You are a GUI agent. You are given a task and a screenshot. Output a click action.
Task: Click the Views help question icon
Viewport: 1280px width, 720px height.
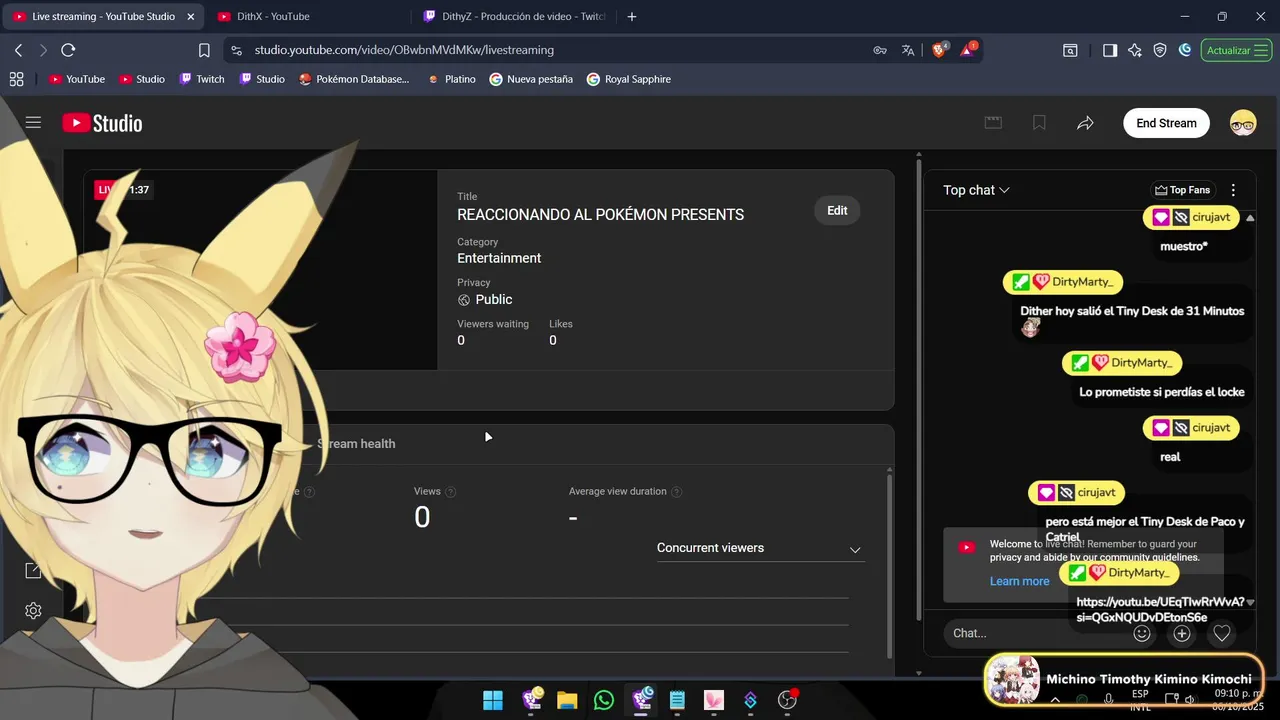coord(450,492)
